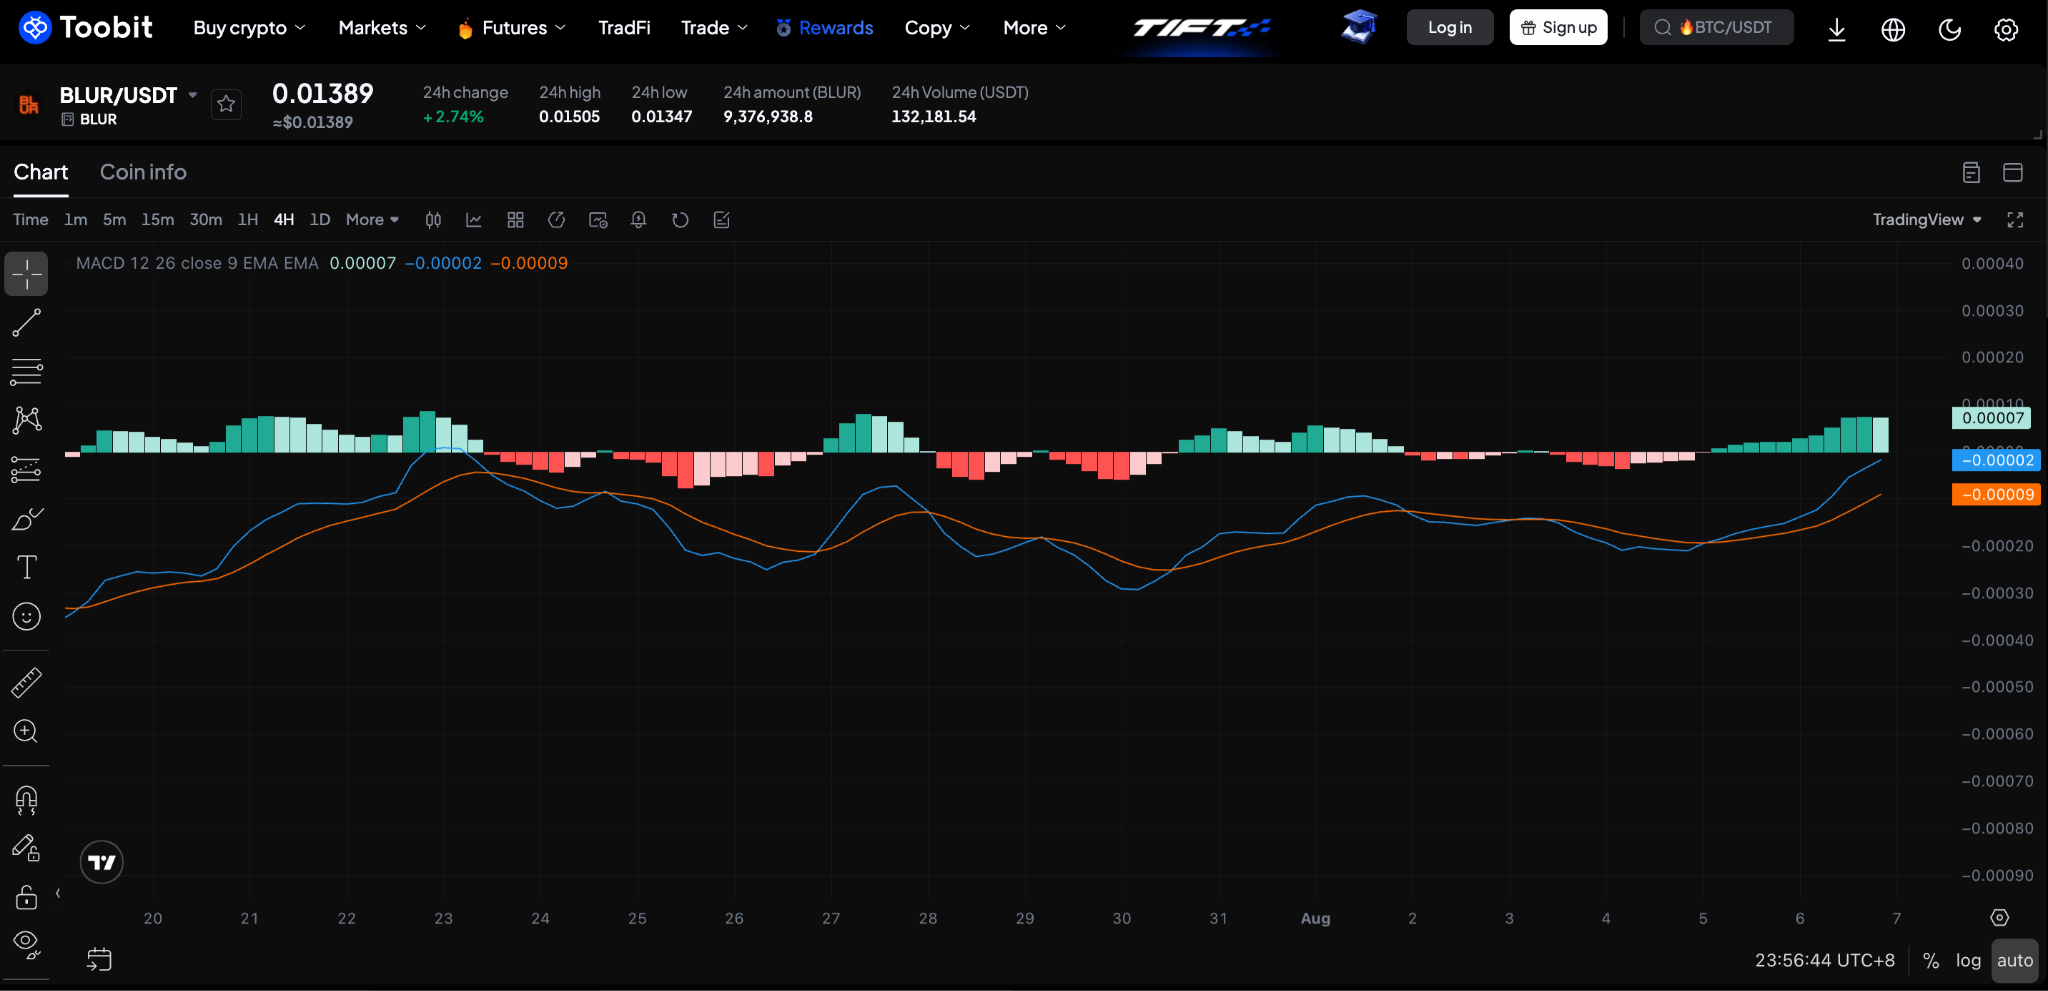Expand the BLUR/USDT pair selector arrow
This screenshot has width=2048, height=991.
(x=193, y=95)
